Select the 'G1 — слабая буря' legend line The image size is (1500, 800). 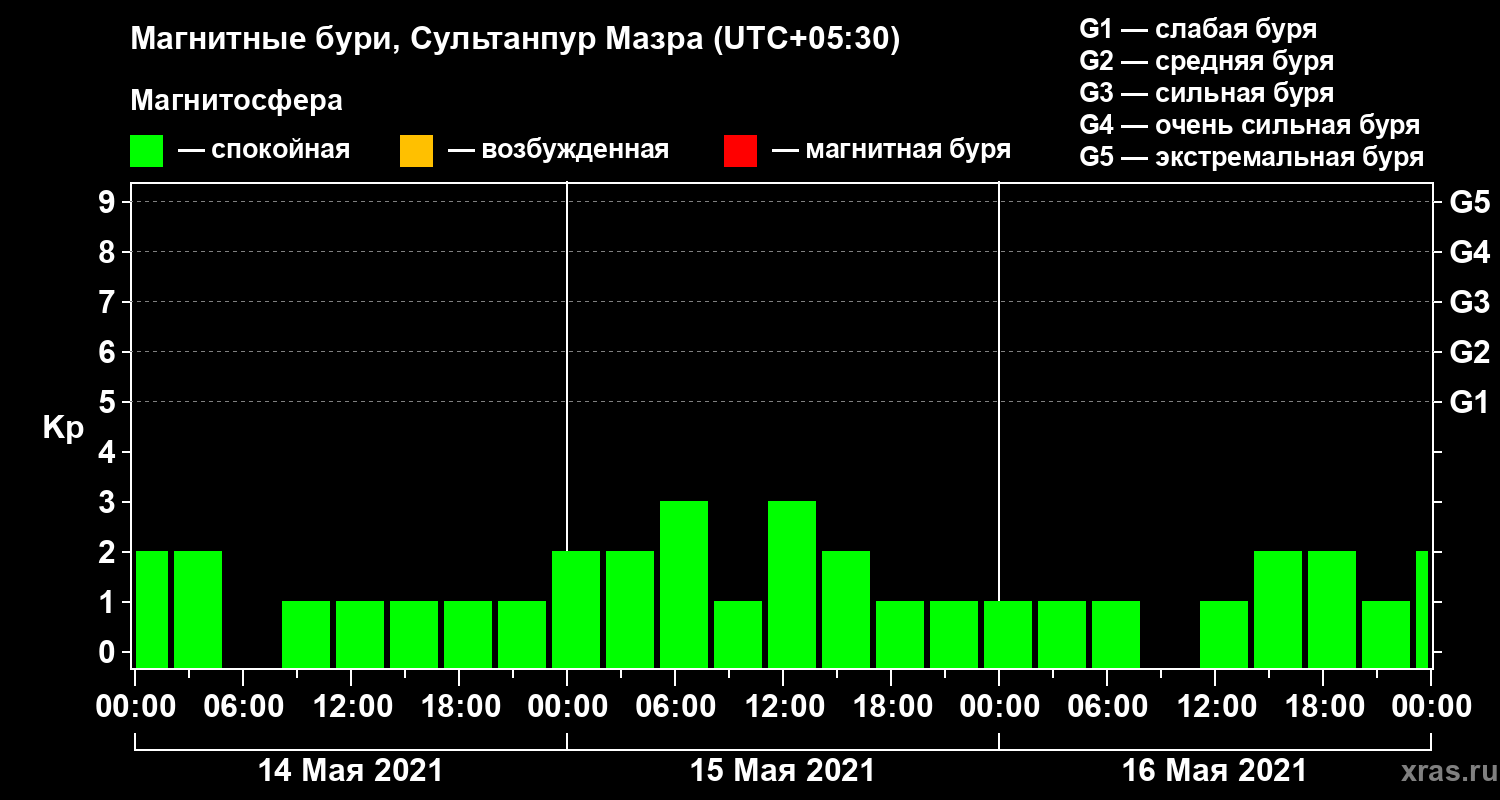click(1198, 29)
